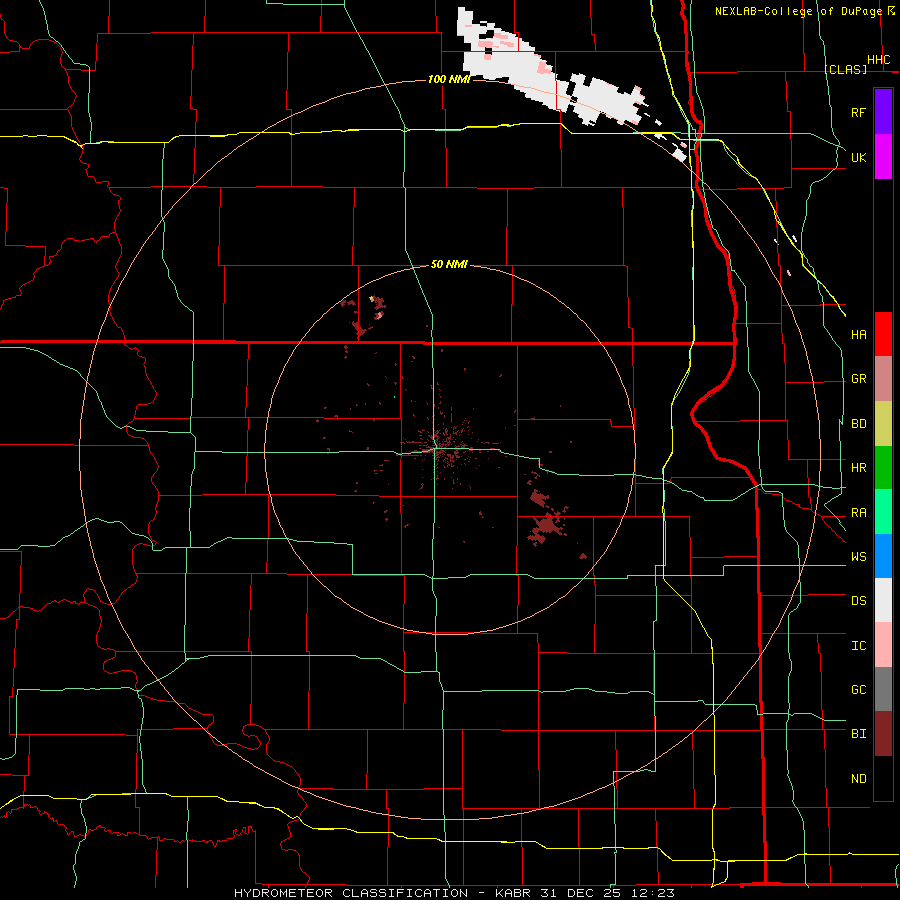Click the '12:23' timestamp text

pyautogui.click(x=655, y=893)
